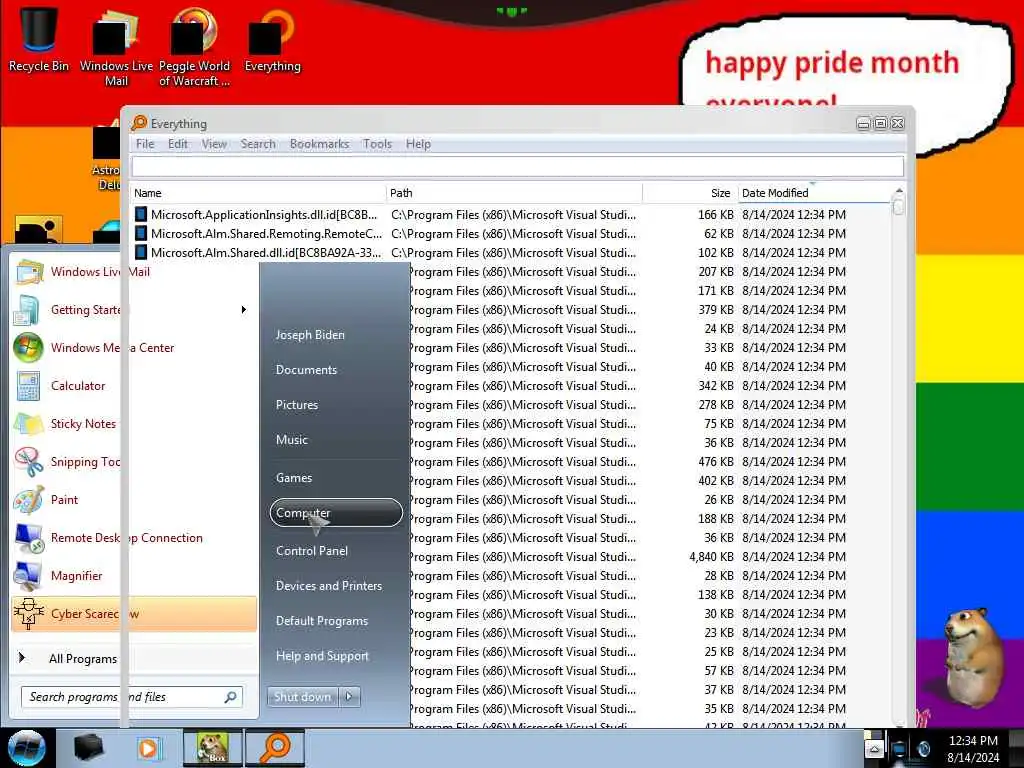Image resolution: width=1024 pixels, height=768 pixels.
Task: Open Music from Start menu
Action: (x=292, y=440)
